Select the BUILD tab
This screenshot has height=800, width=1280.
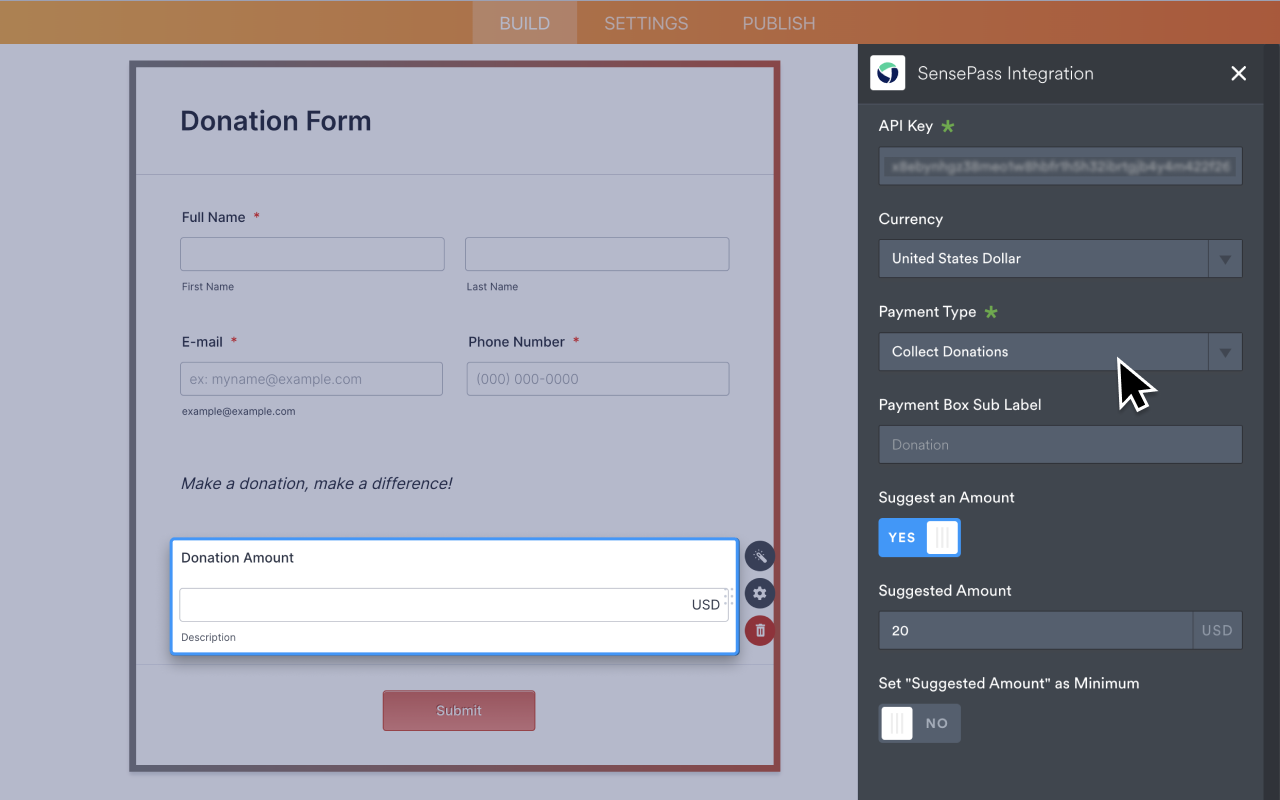524,22
